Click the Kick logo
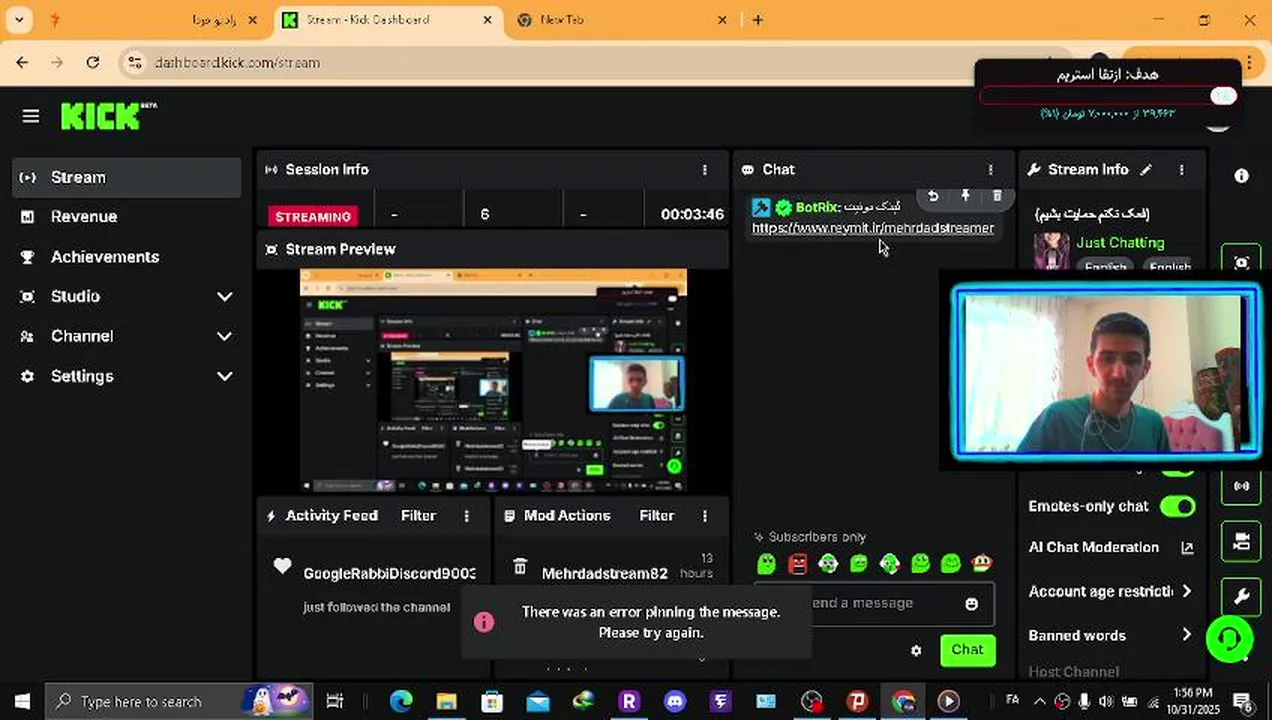The image size is (1272, 720). point(108,116)
